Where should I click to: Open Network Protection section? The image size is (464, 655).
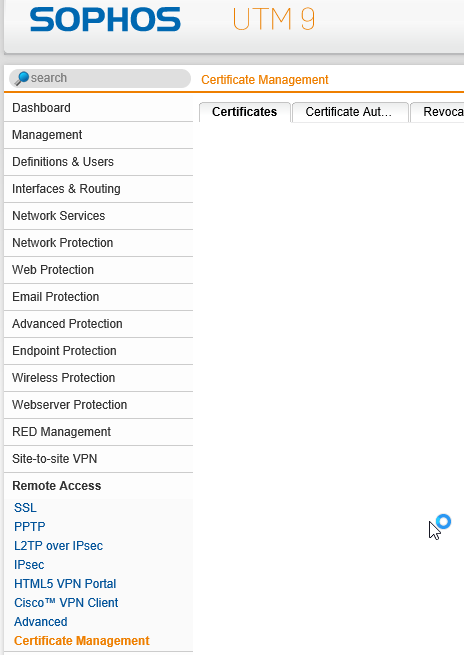(x=99, y=243)
